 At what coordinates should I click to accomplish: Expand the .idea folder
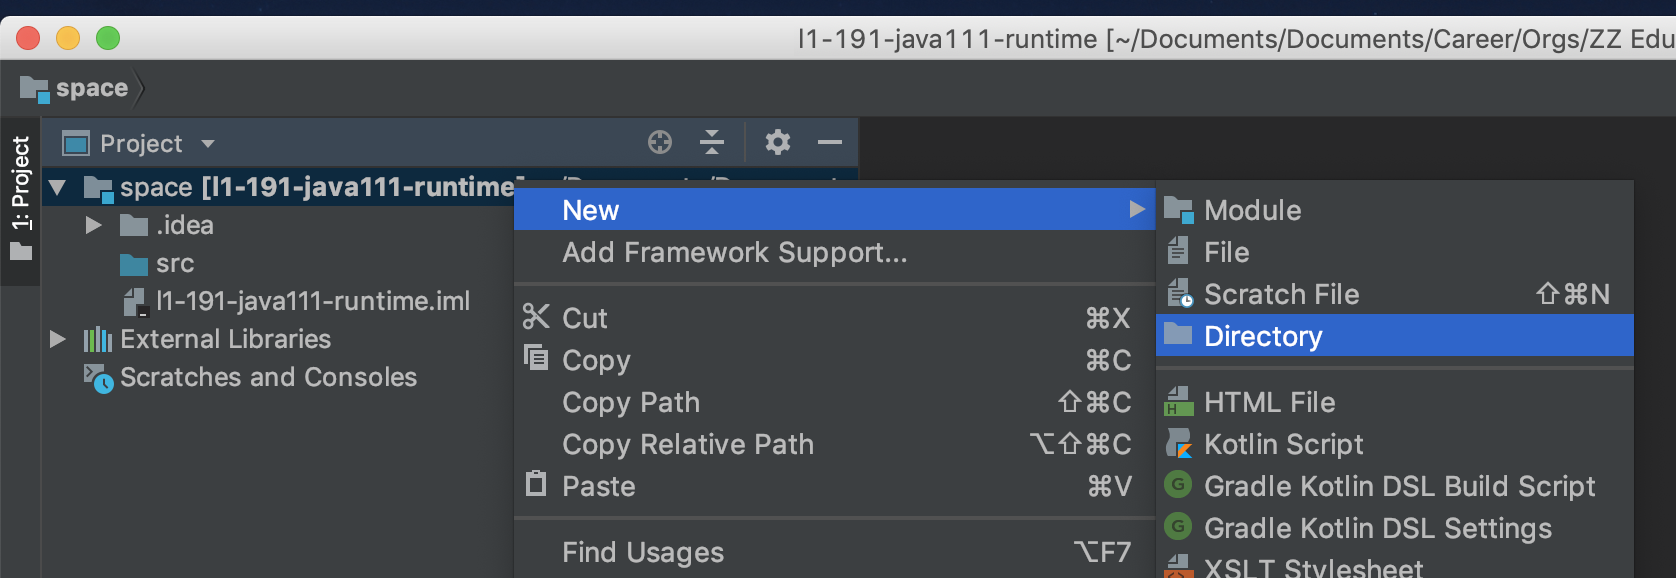click(93, 225)
